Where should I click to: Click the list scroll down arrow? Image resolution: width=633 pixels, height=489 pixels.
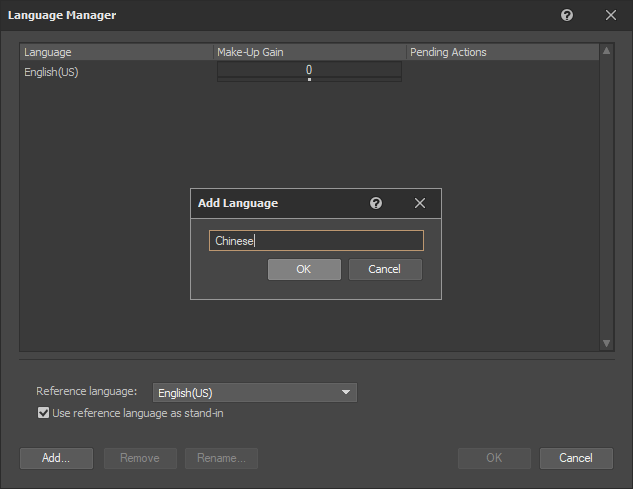[x=606, y=343]
